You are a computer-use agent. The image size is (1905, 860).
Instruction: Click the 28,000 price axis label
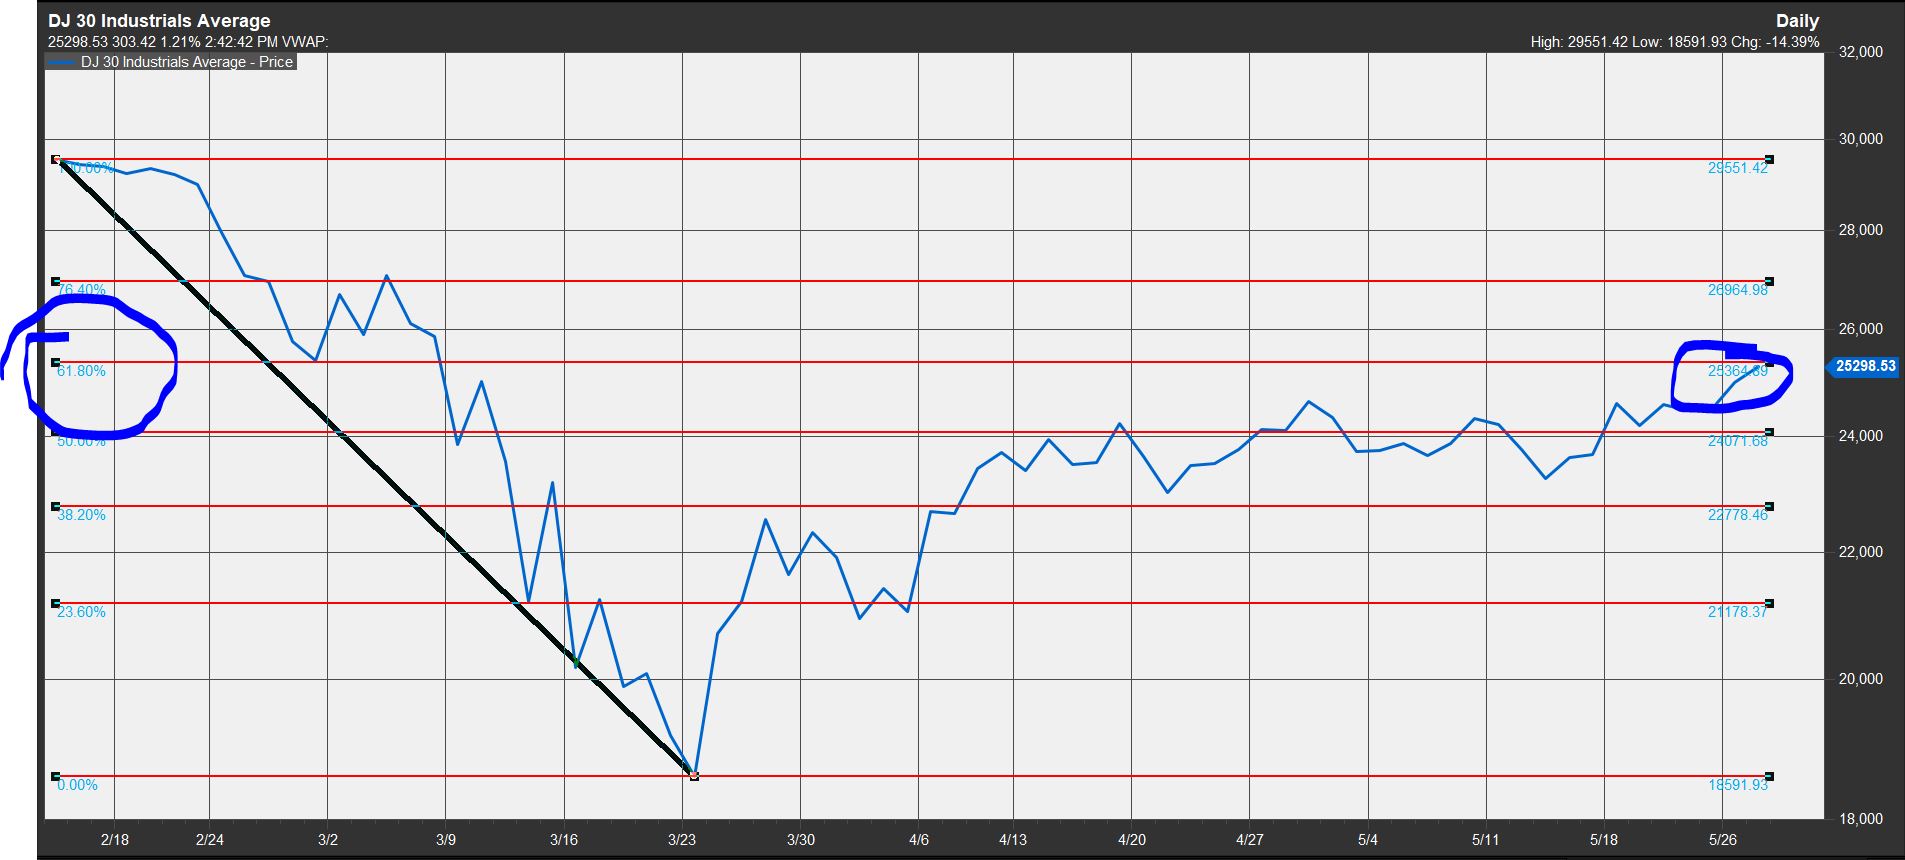(x=1861, y=230)
